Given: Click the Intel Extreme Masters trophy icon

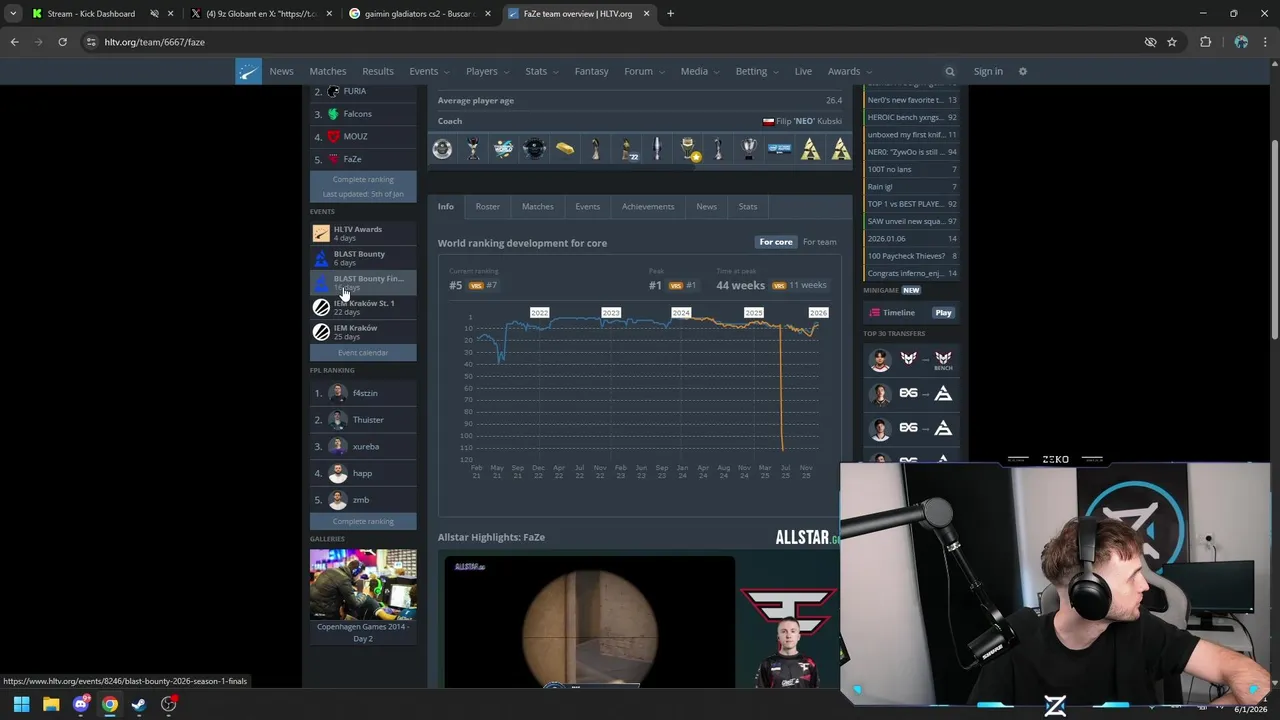Looking at the screenshot, I should coord(779,149).
